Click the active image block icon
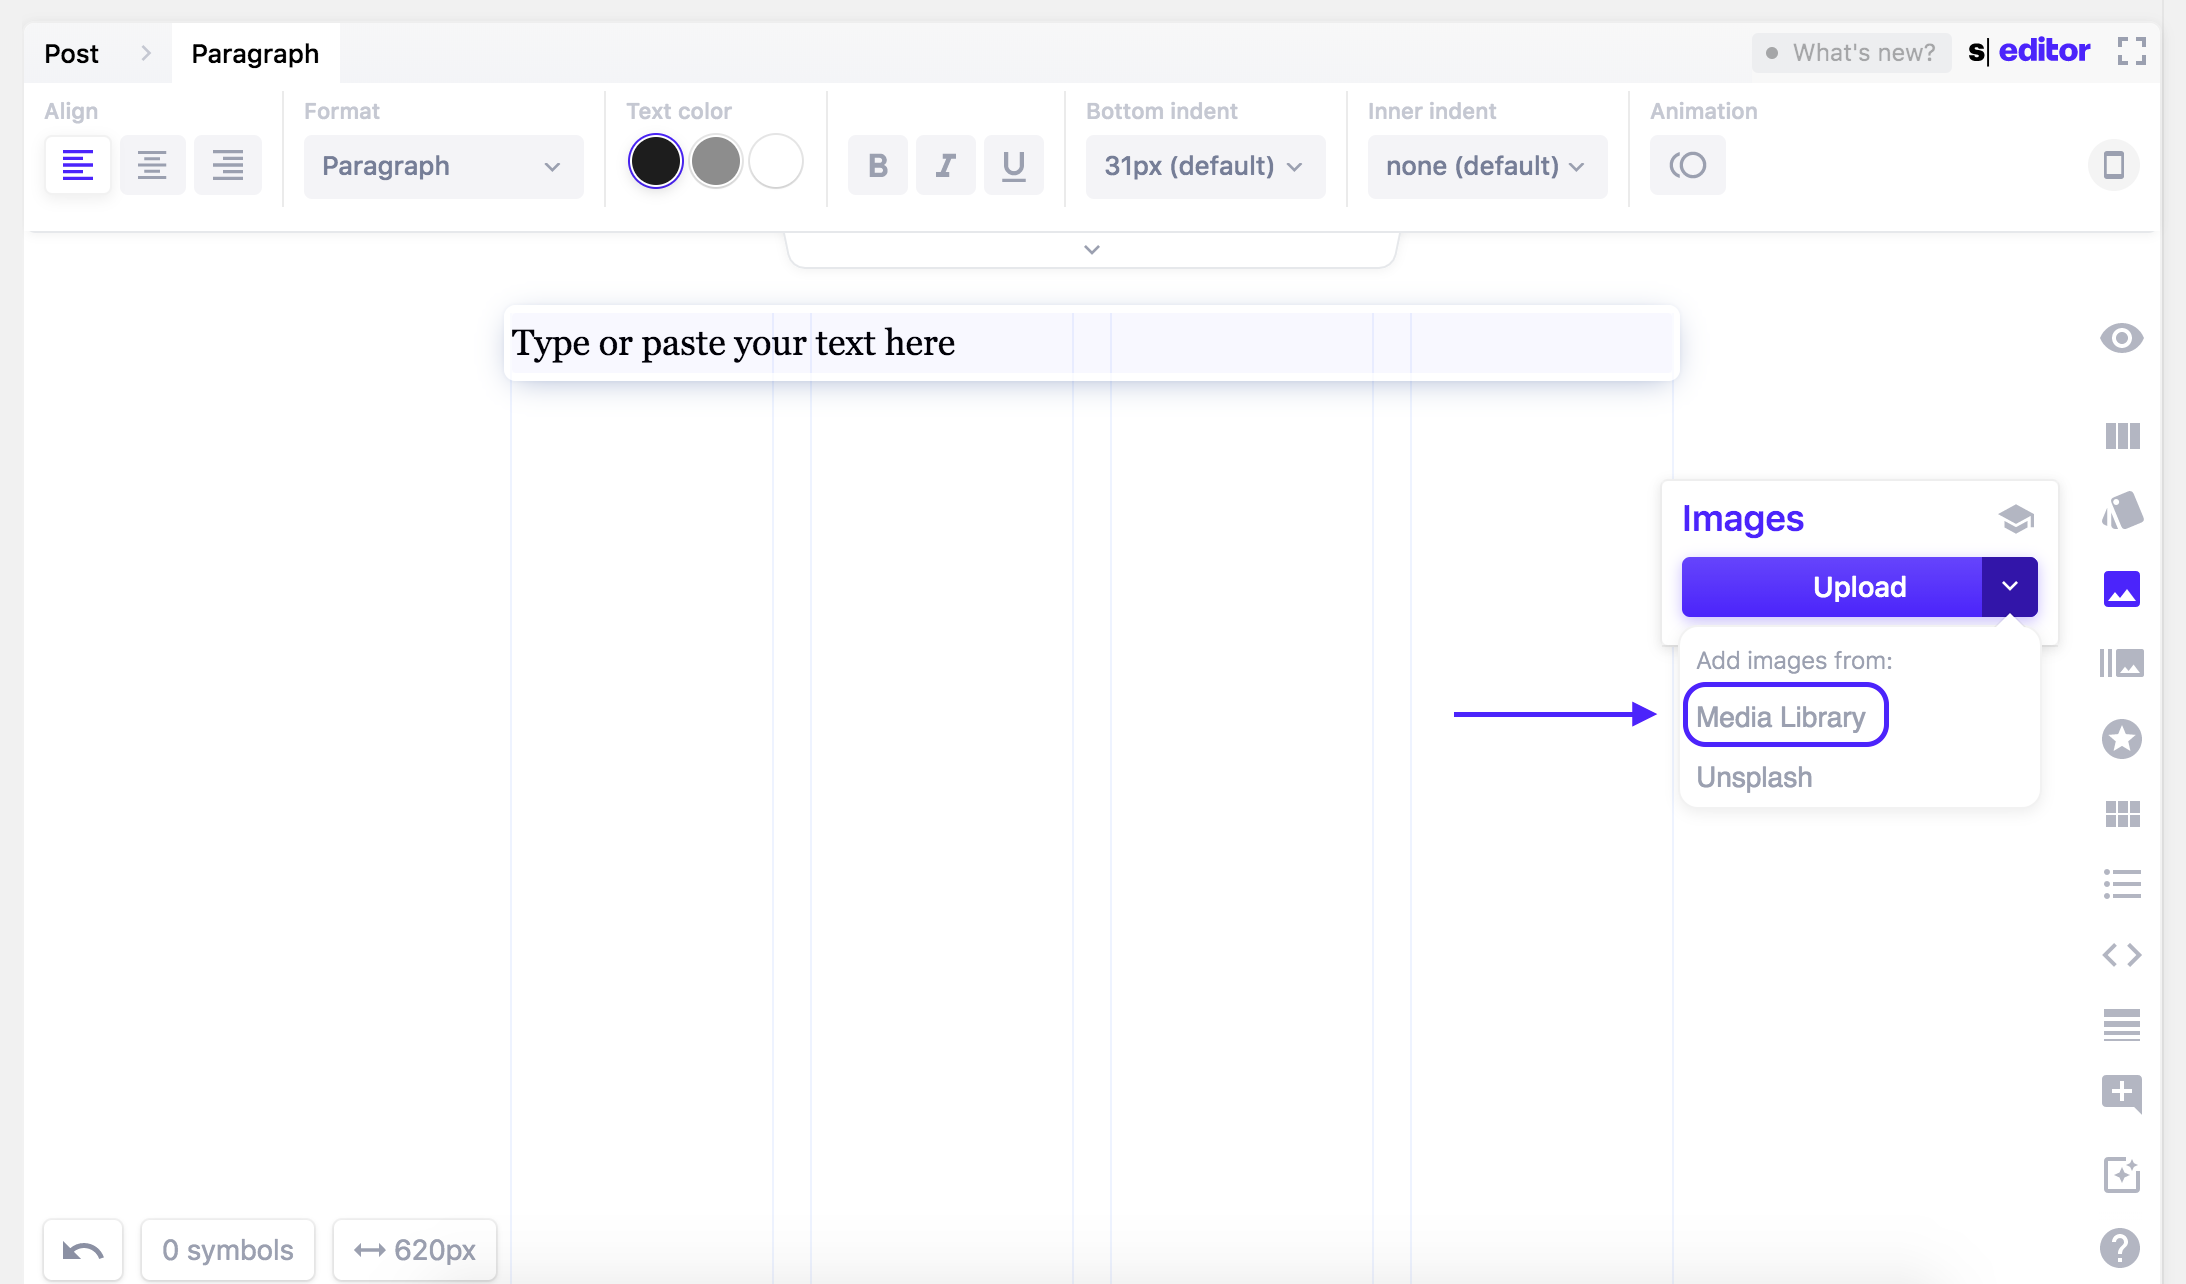2186x1284 pixels. point(2121,589)
